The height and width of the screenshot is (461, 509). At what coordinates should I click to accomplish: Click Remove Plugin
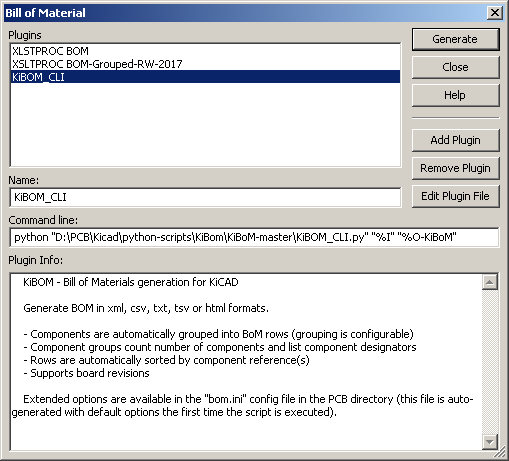pos(455,168)
